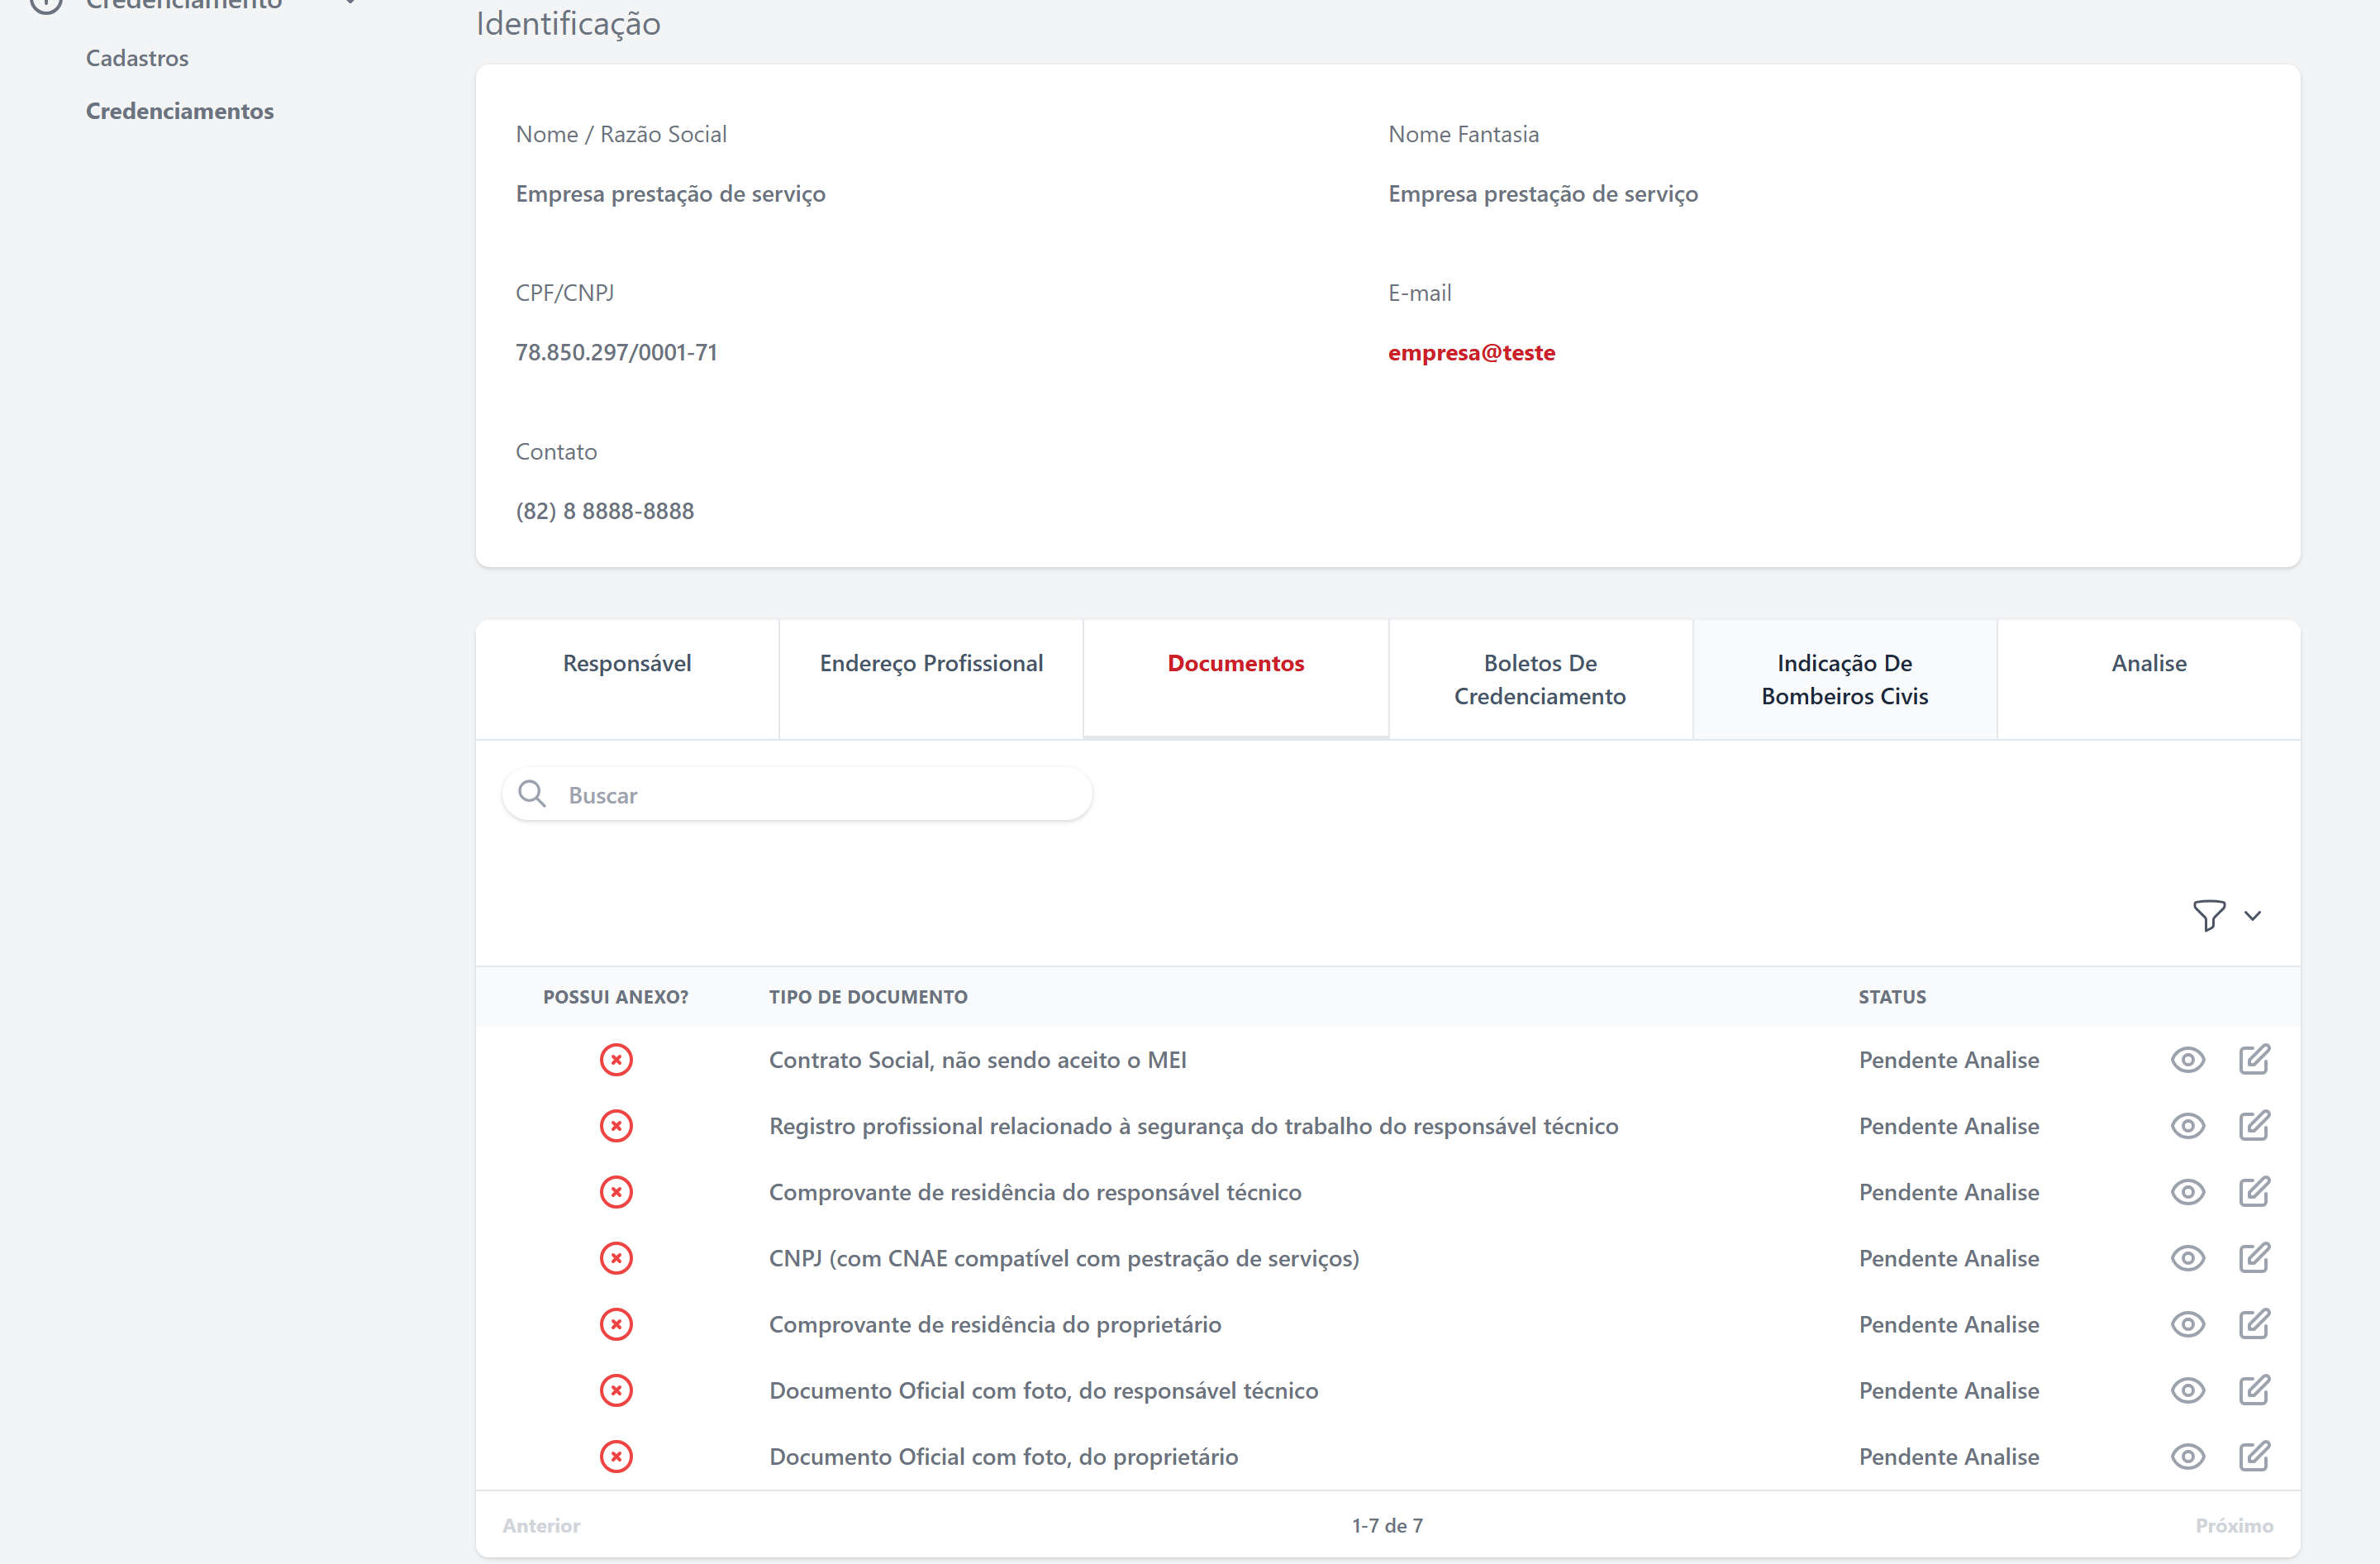Edit the Registro profissional document row
2380x1564 pixels.
(2254, 1125)
